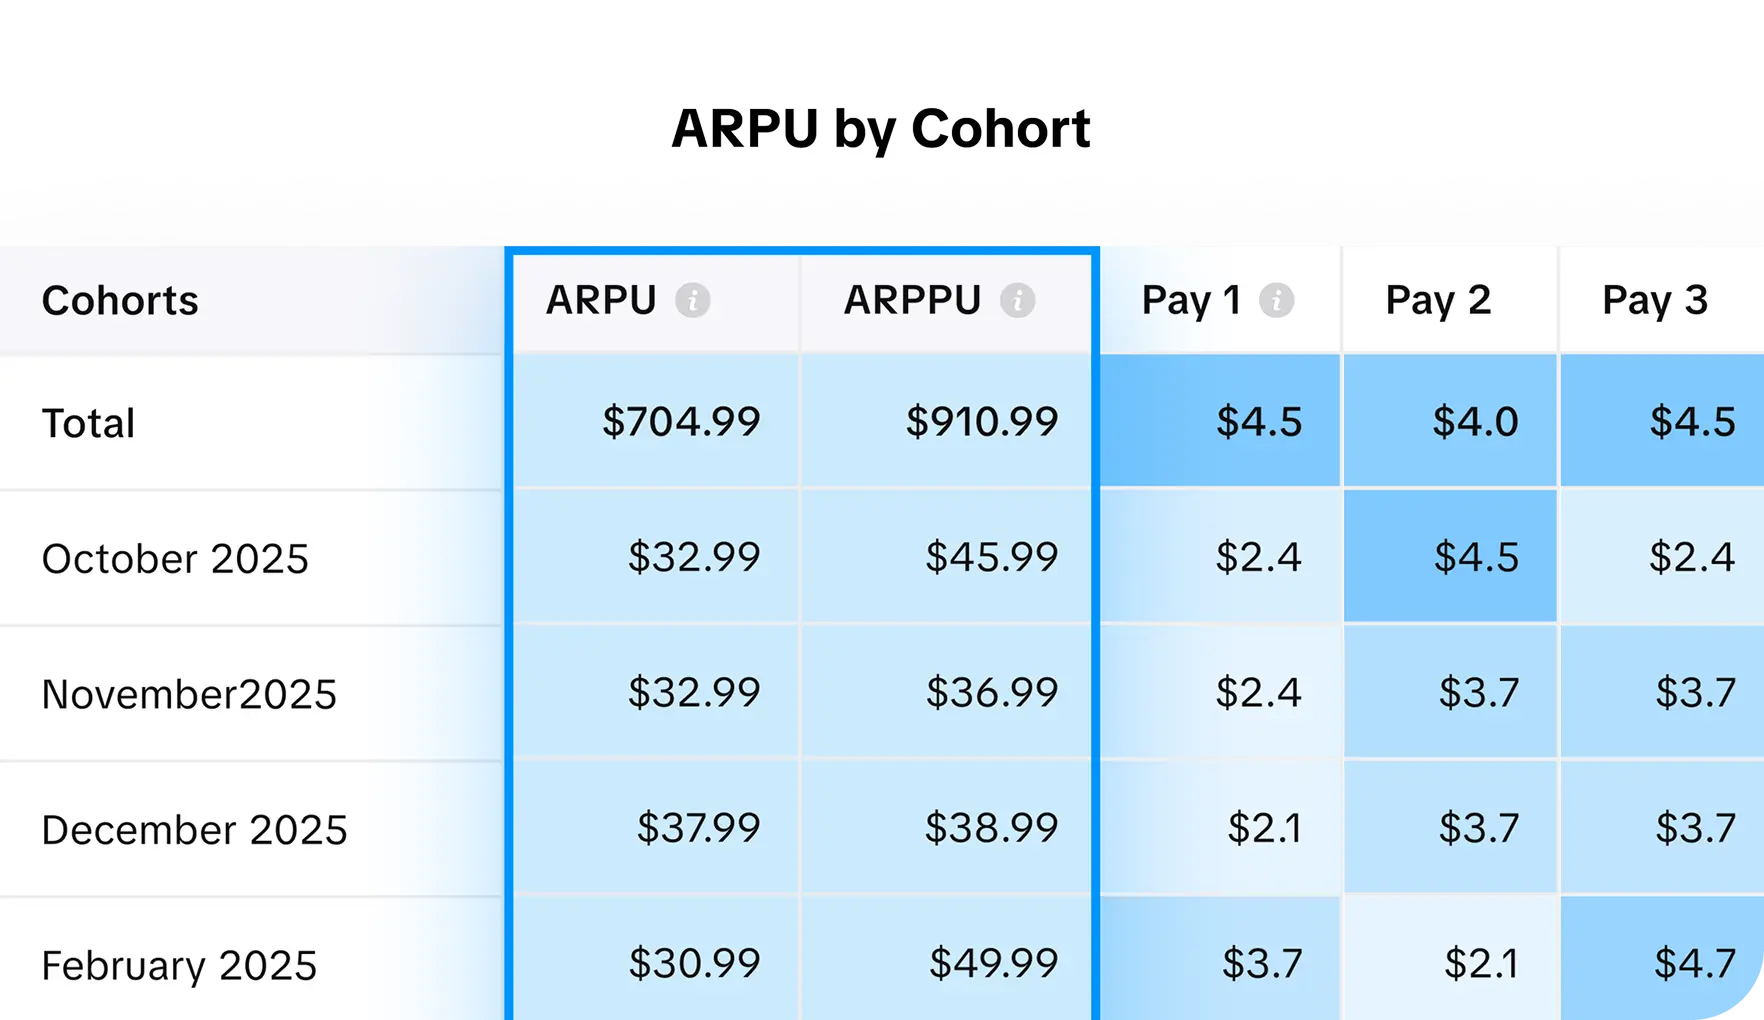Screen dimensions: 1764x1020
Task: Switch to the Pay 1 column tab
Action: [x=1192, y=300]
